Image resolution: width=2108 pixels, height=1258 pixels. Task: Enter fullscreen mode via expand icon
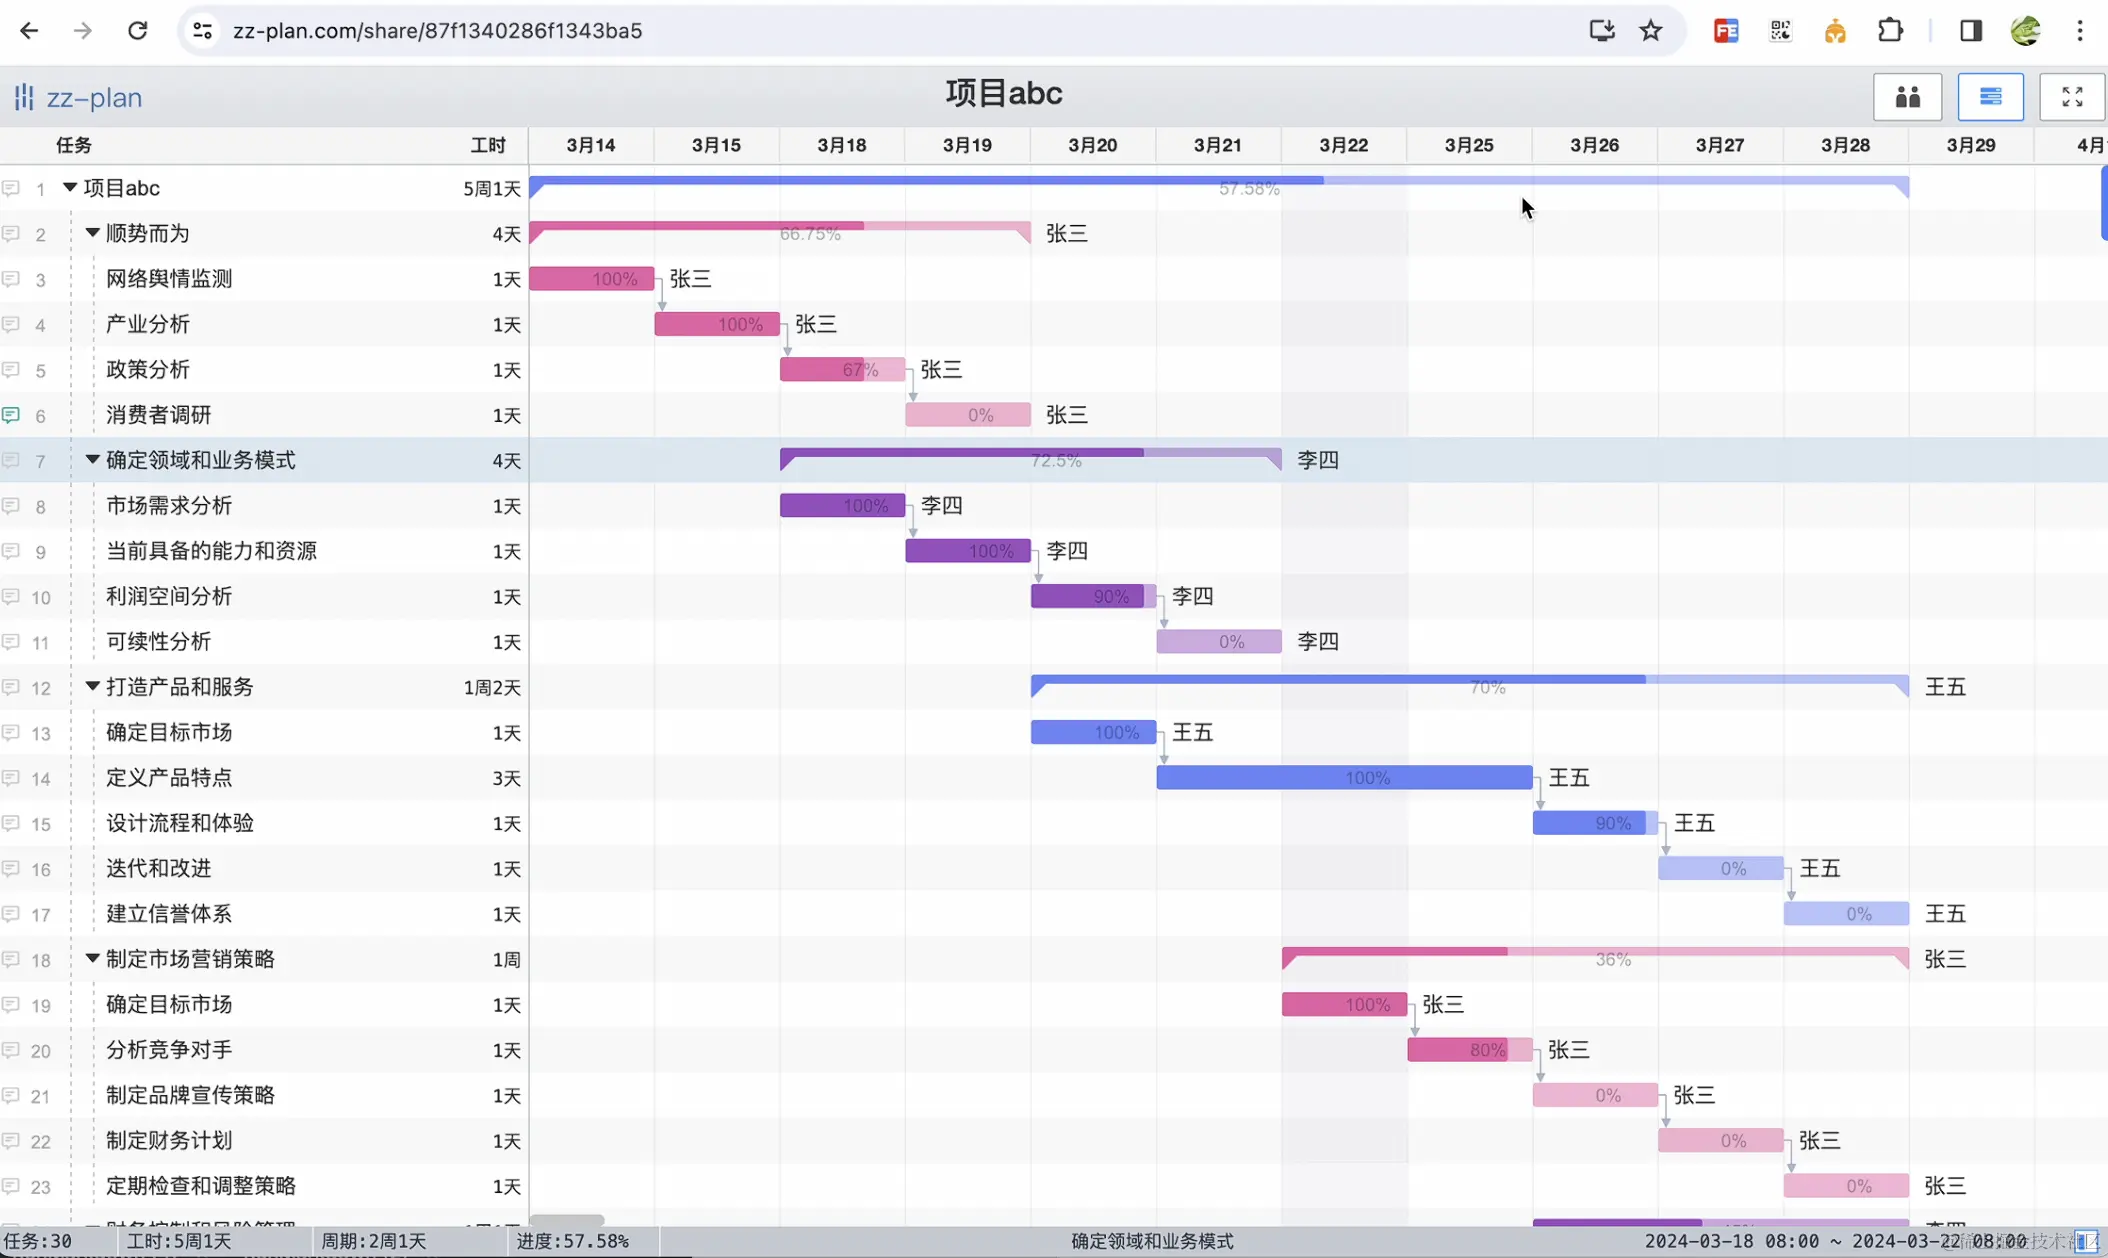[2072, 97]
